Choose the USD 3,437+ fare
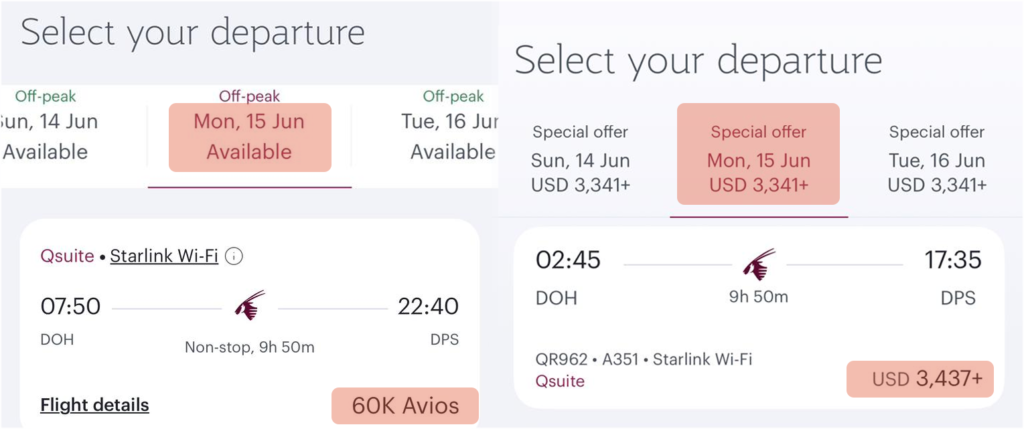This screenshot has height=429, width=1024. [920, 379]
